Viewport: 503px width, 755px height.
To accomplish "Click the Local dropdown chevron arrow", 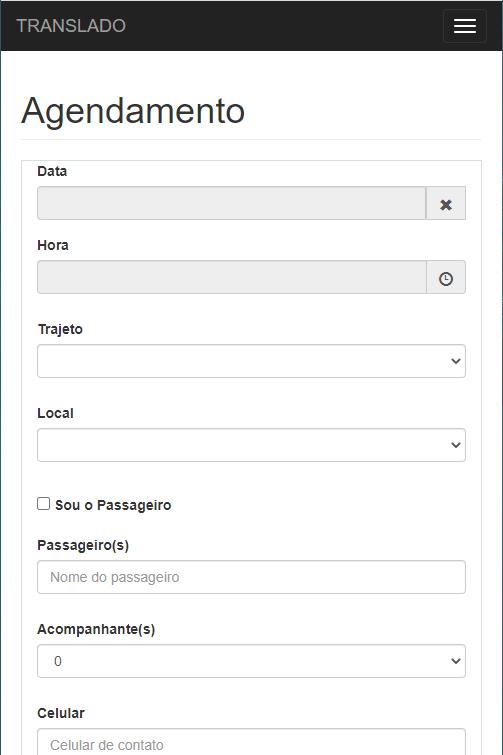I will pyautogui.click(x=455, y=445).
